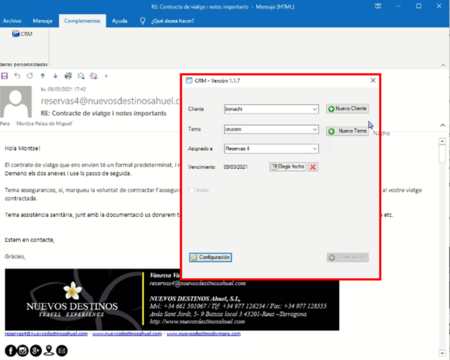
Task: Clear due date with red X icon
Action: 313,167
